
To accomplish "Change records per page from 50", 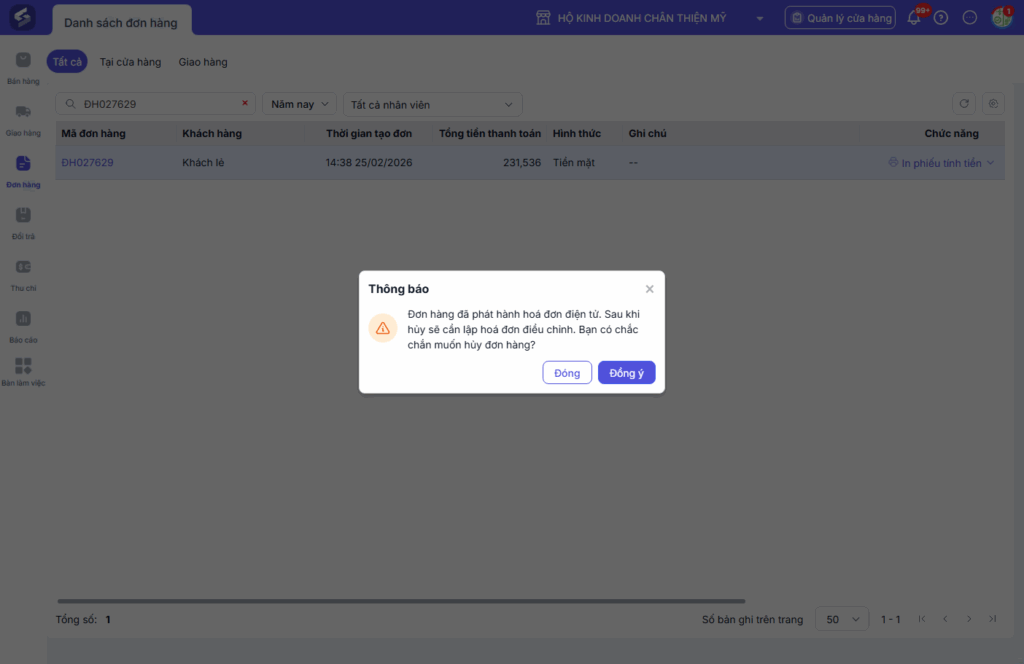I will click(x=842, y=619).
